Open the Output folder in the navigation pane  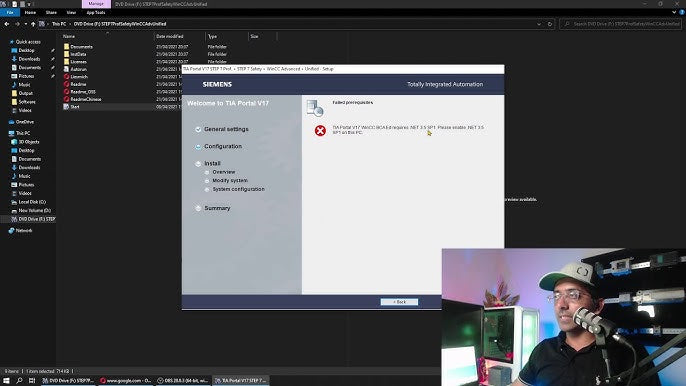25,93
